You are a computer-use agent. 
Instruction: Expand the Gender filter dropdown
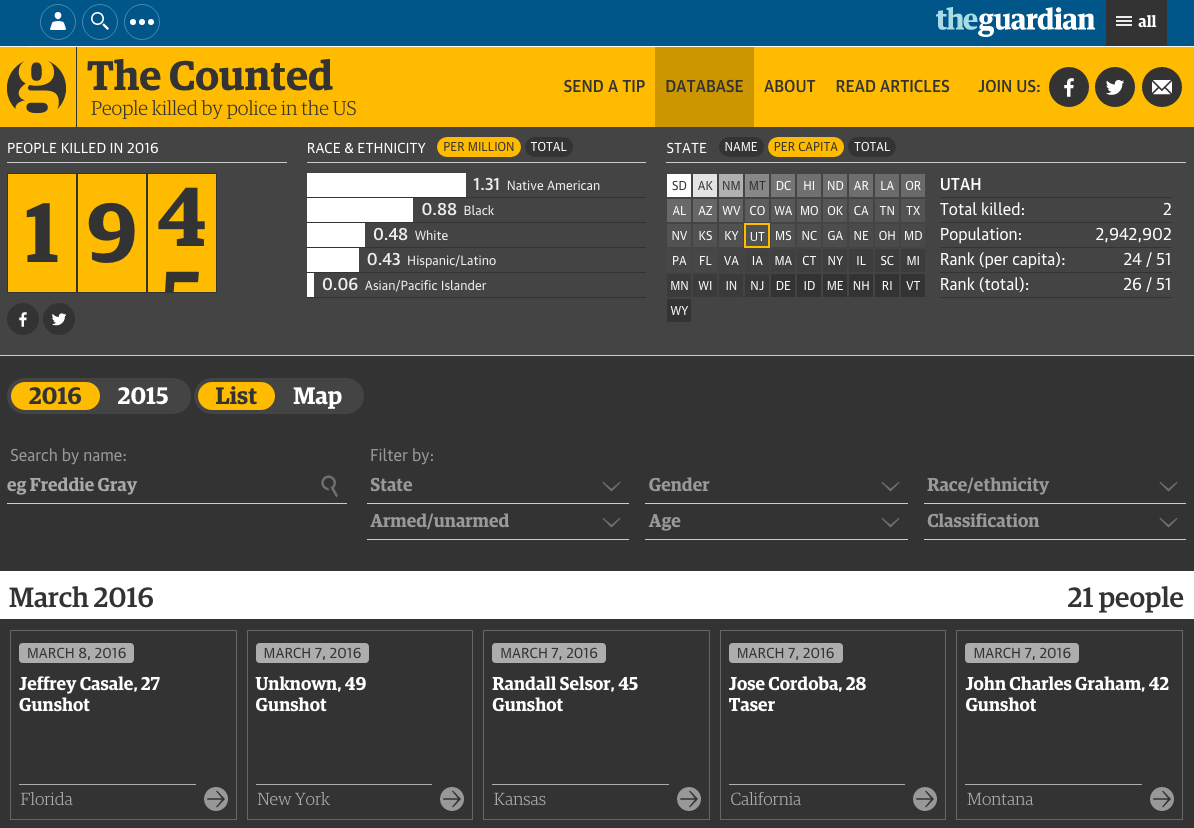coord(776,485)
